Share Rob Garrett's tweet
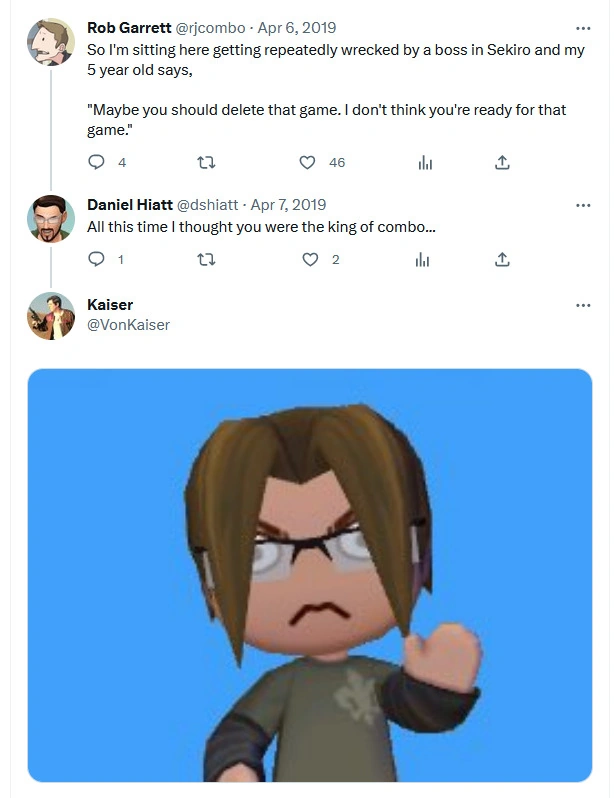This screenshot has width=614, height=798. coord(503,162)
